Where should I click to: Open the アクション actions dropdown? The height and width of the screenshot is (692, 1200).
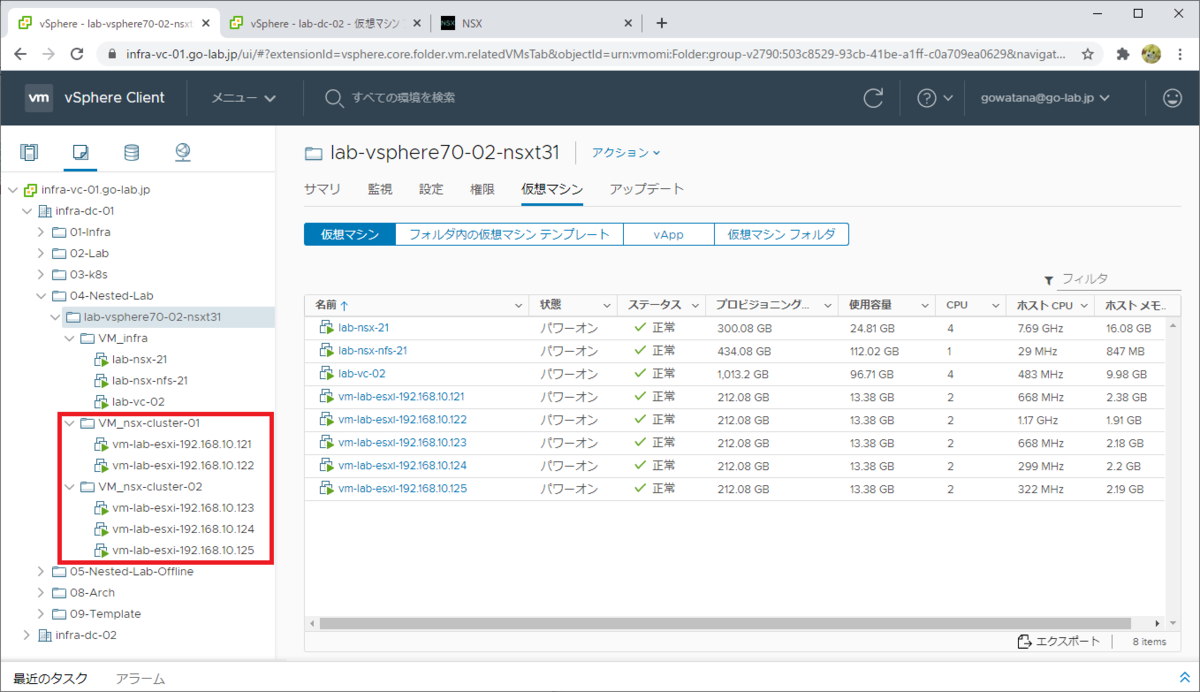pos(626,153)
